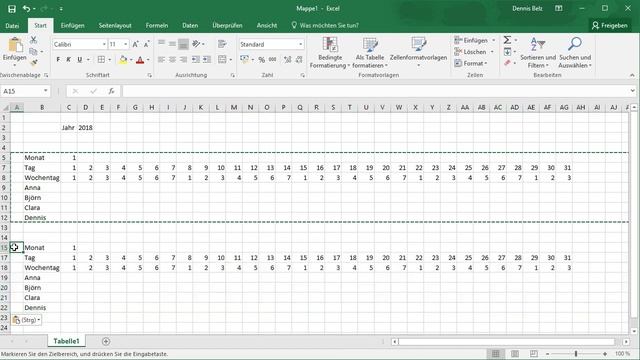Add a new sheet with plus icon
640x360 pixels.
106,341
